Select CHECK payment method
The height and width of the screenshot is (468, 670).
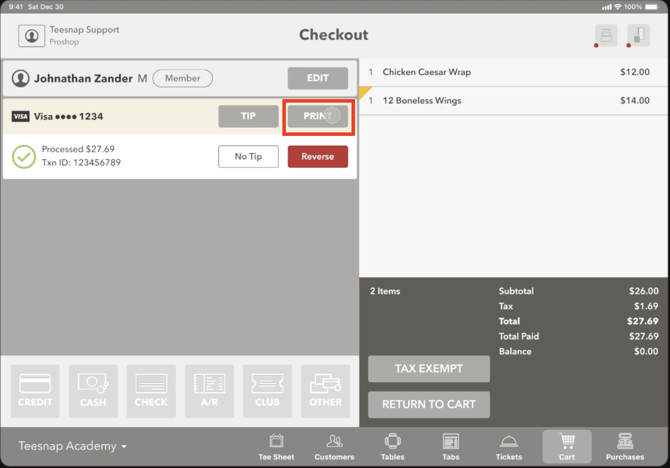click(x=151, y=391)
